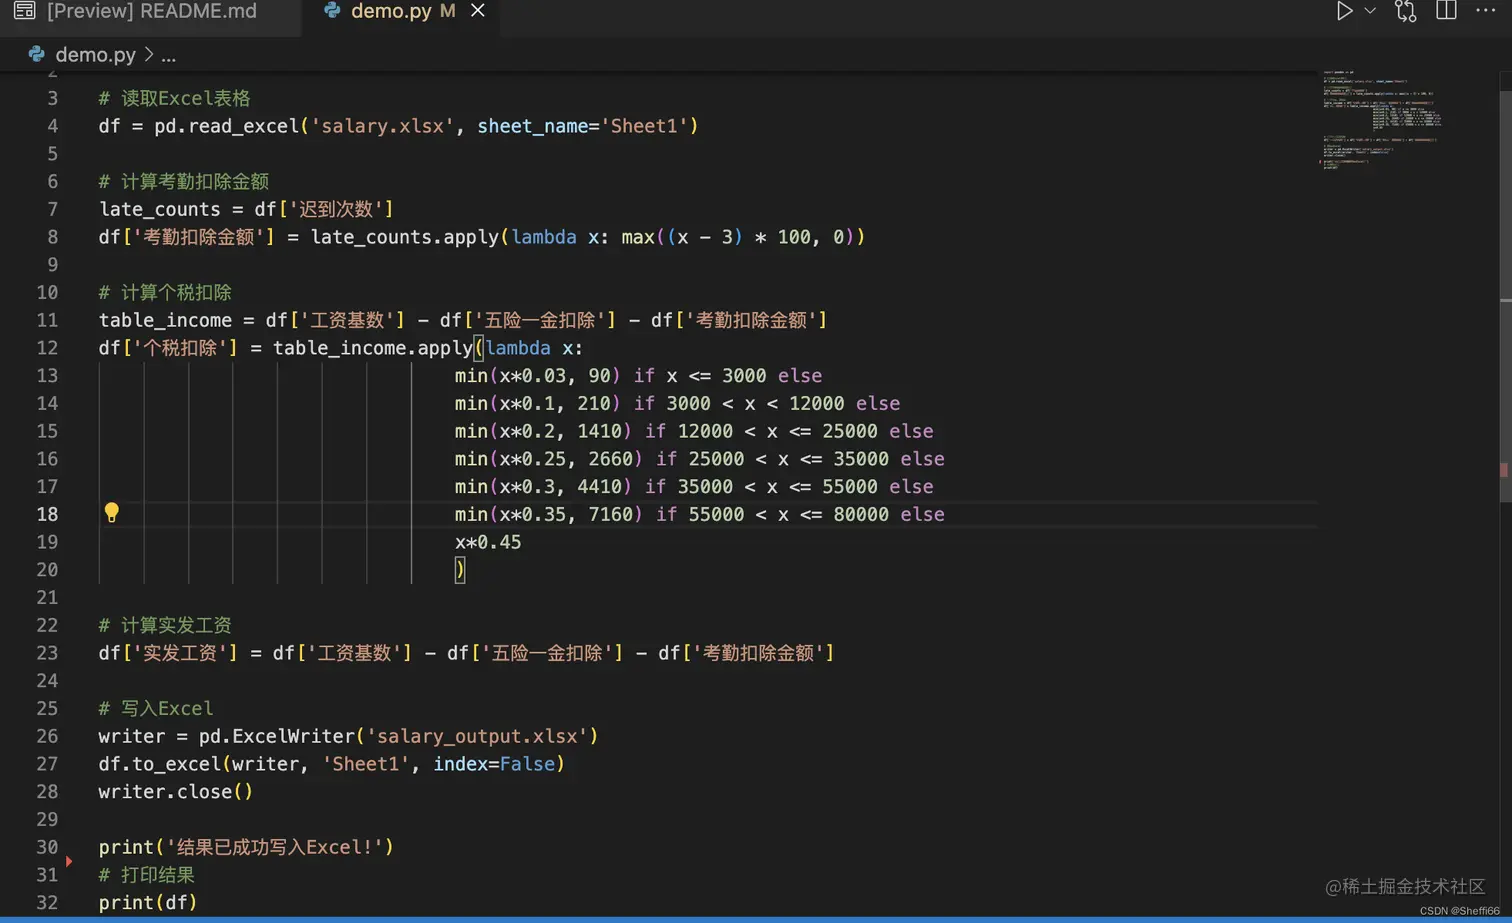1512x923 pixels.
Task: Click the lambda keyword on line 8
Action: point(544,237)
